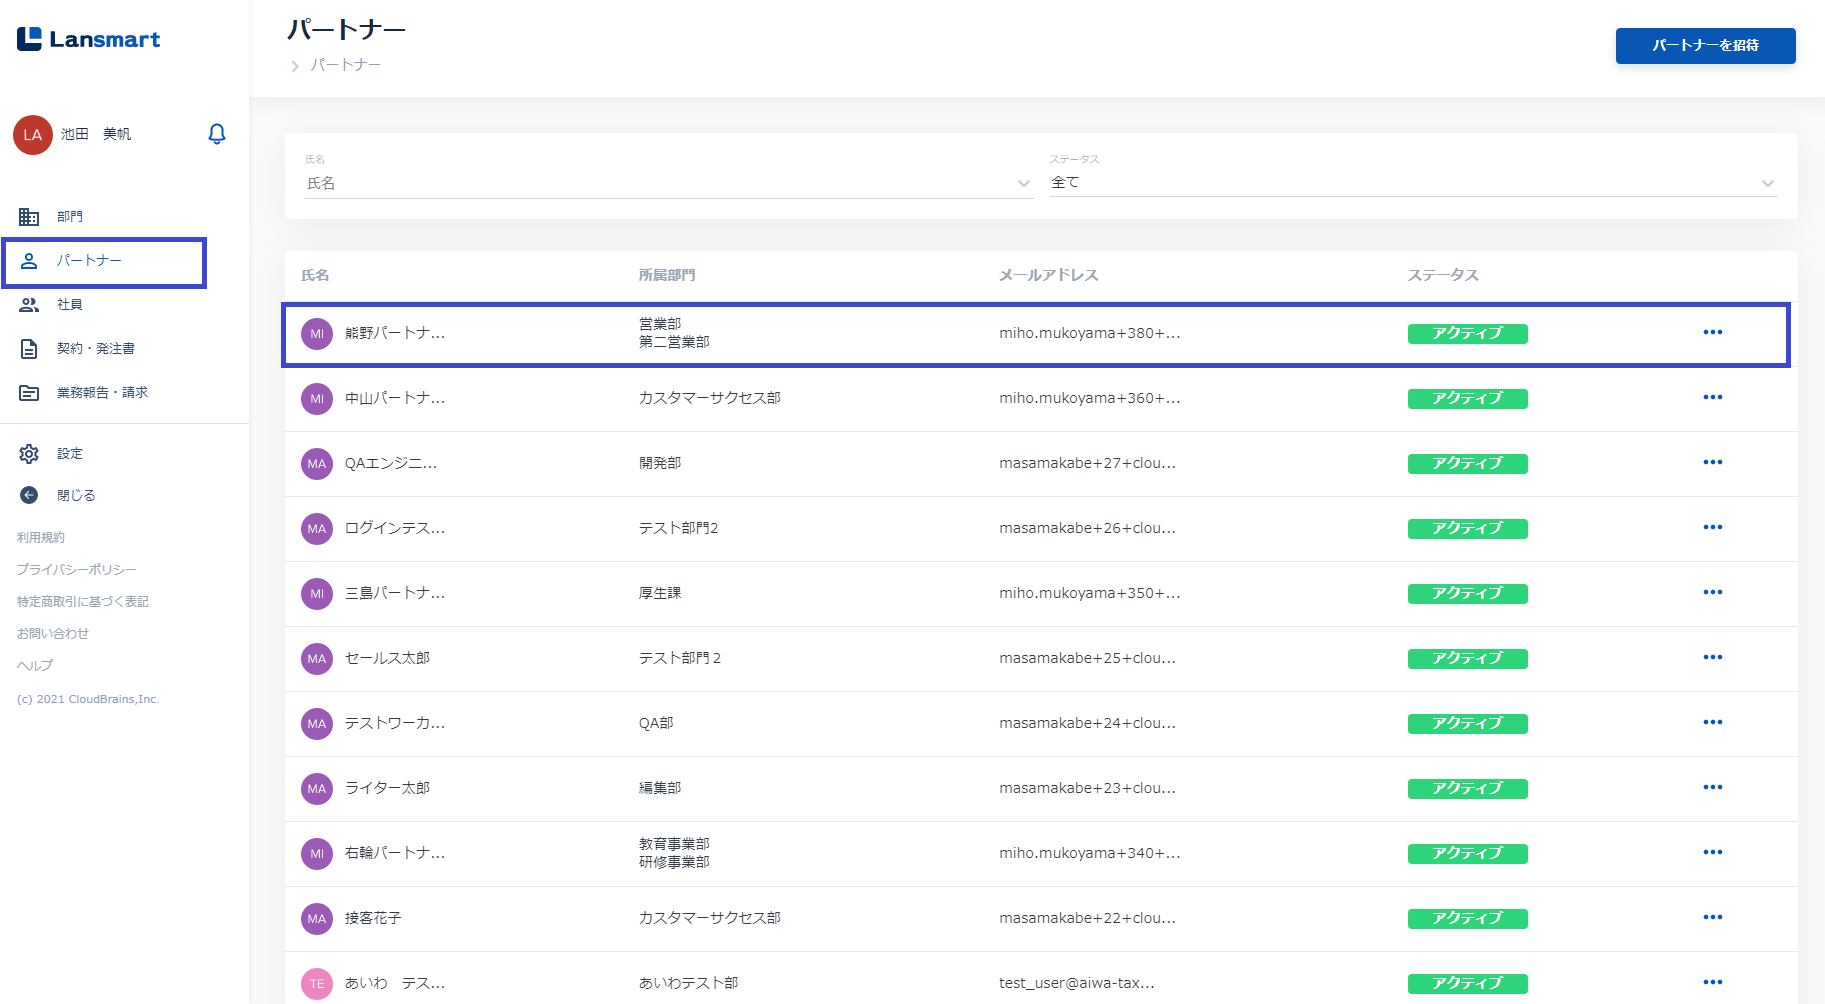Open three-dot menu for セールス太郎 row
This screenshot has height=1004, width=1825.
coord(1712,658)
